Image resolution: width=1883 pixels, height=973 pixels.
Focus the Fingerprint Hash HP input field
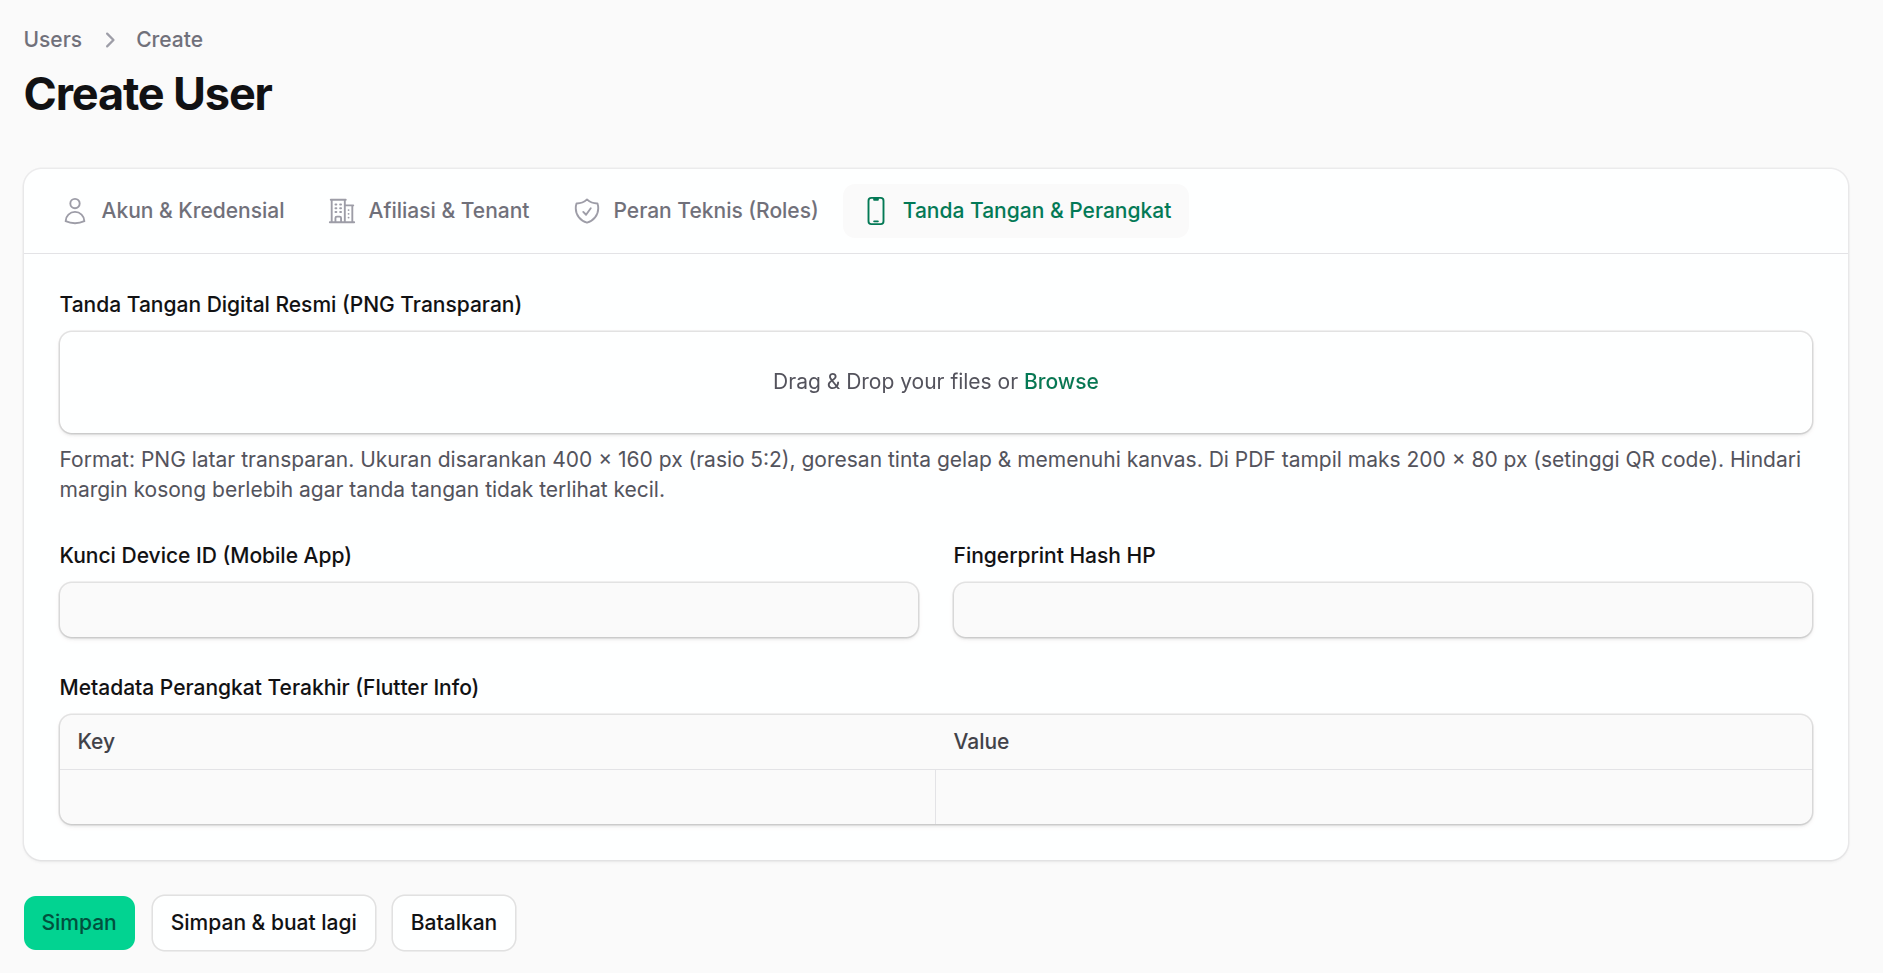pyautogui.click(x=1383, y=610)
